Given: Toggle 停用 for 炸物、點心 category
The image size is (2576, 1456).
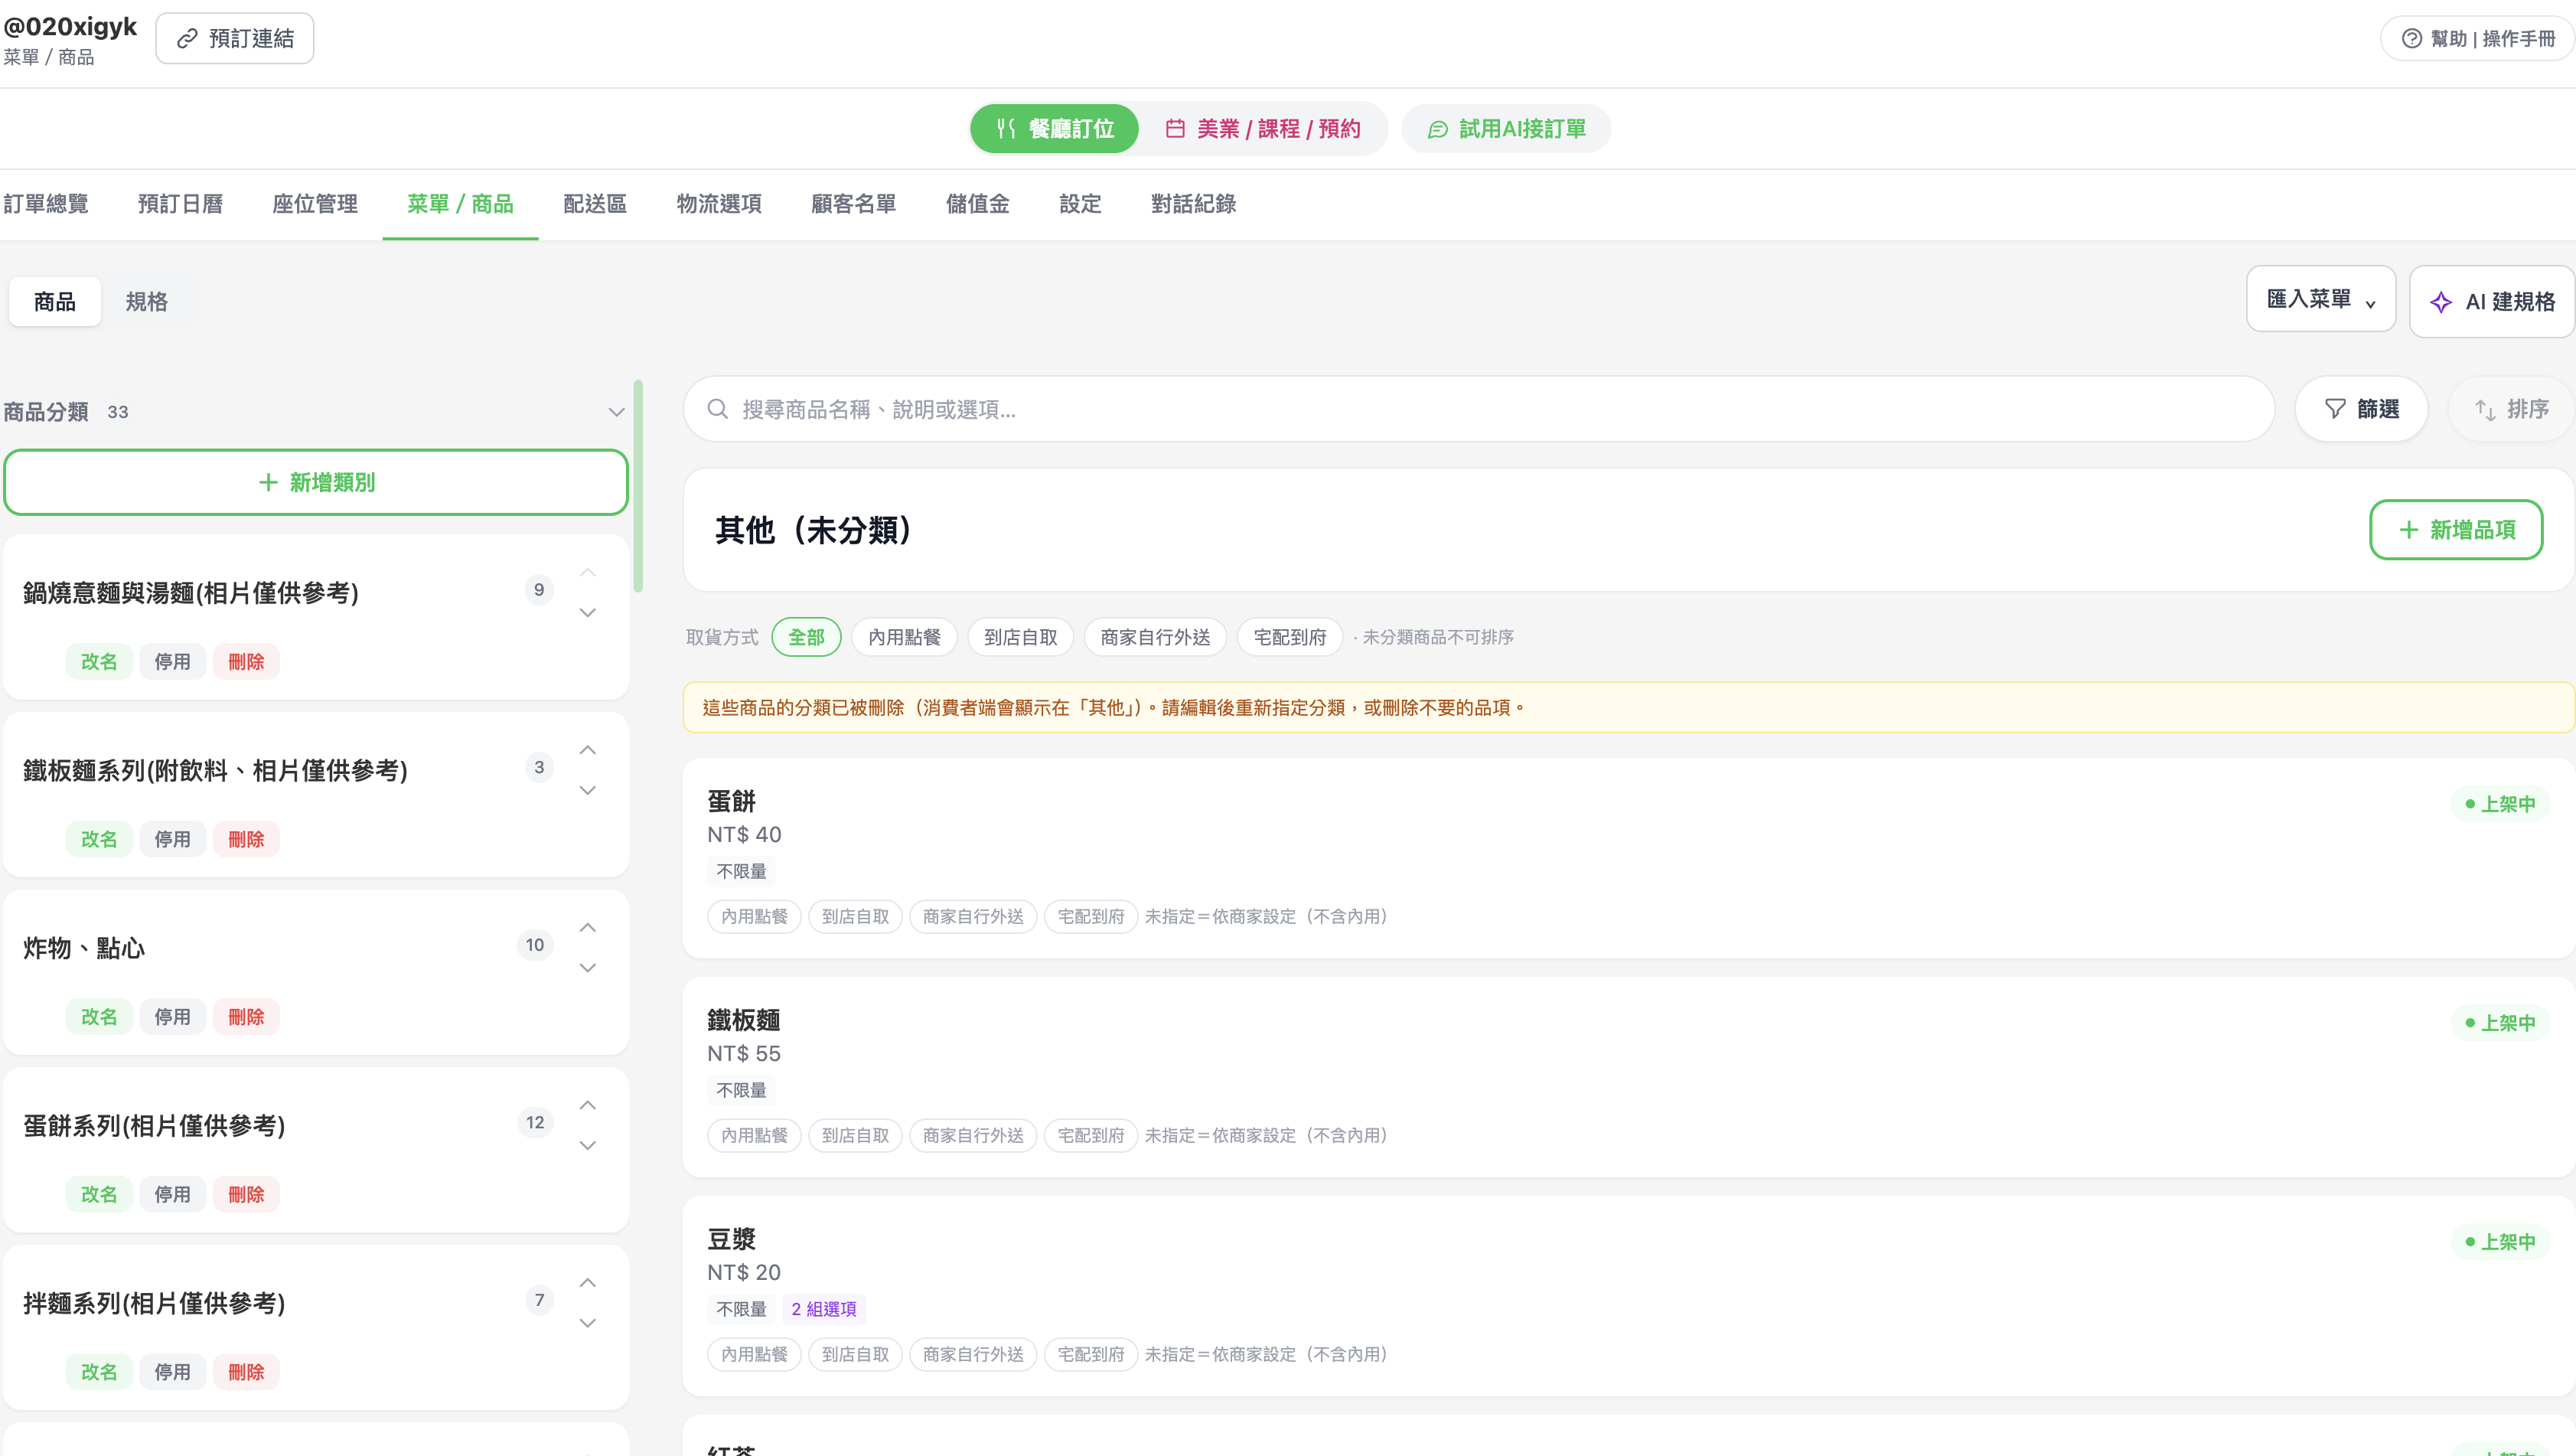Looking at the screenshot, I should tap(172, 1017).
